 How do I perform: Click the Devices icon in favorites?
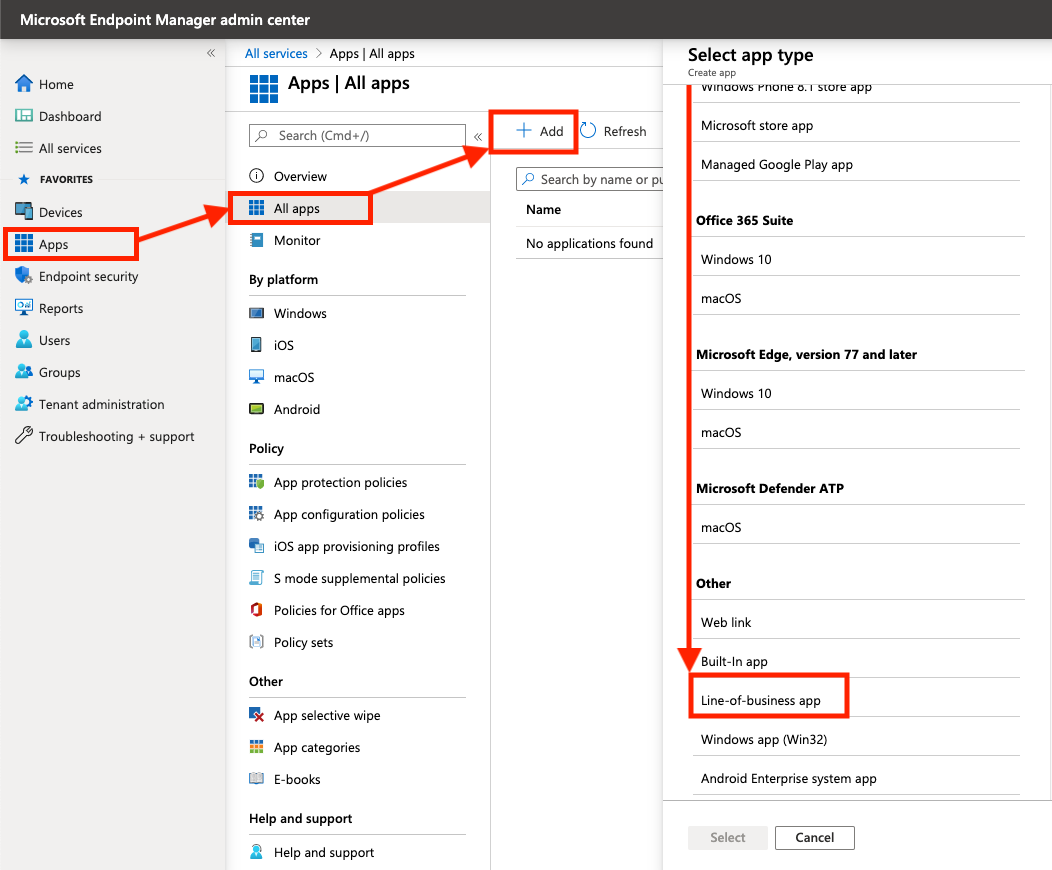point(24,212)
